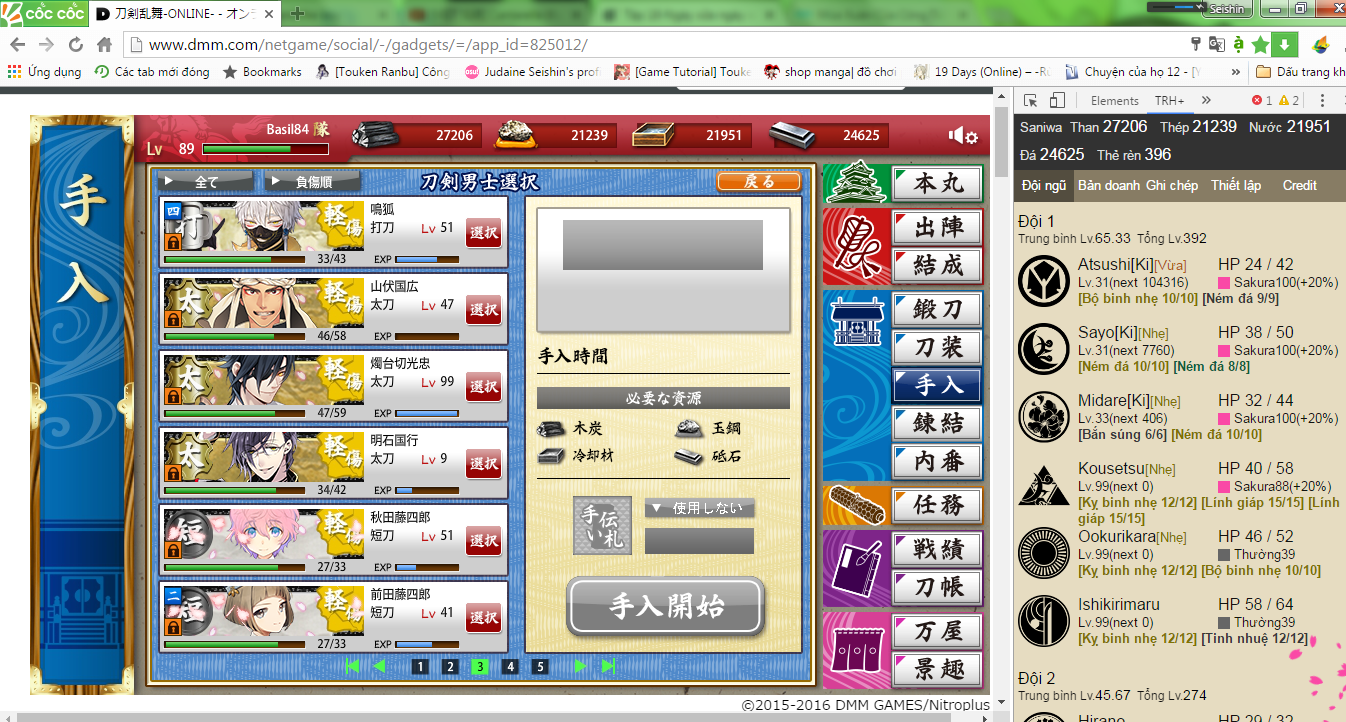
Task: Open DevTools three-dot options menu
Action: point(1323,100)
